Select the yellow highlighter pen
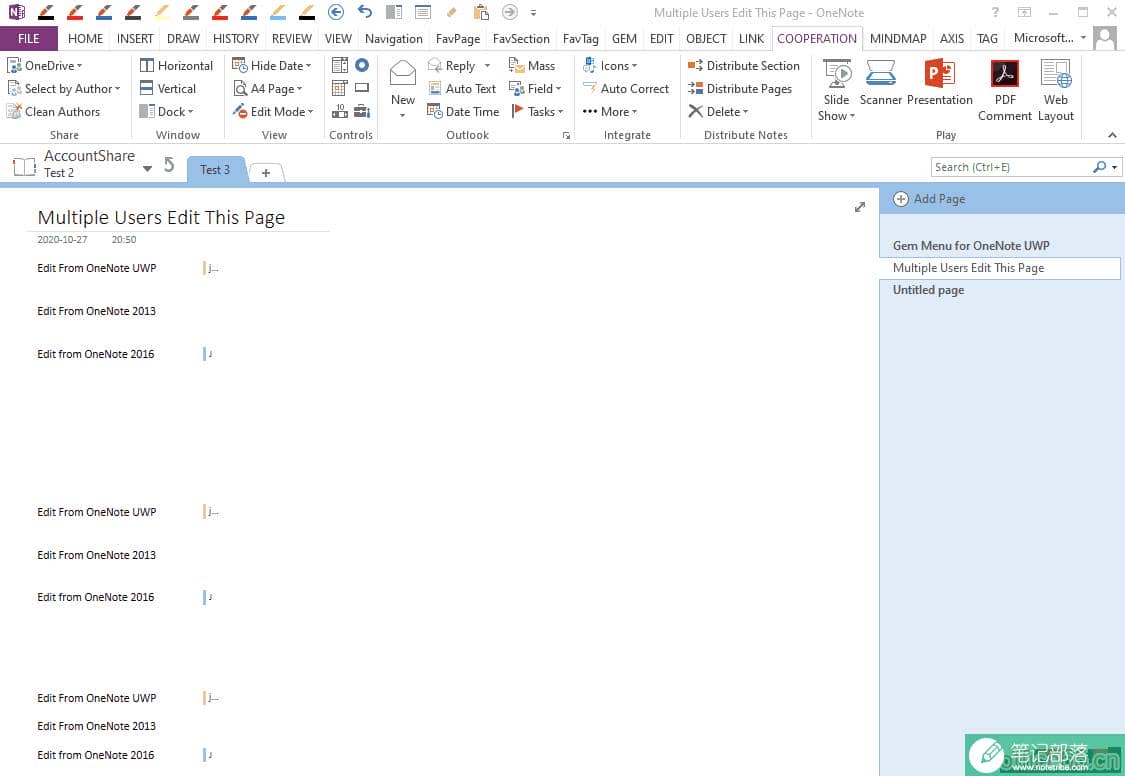This screenshot has width=1125, height=776. click(162, 12)
